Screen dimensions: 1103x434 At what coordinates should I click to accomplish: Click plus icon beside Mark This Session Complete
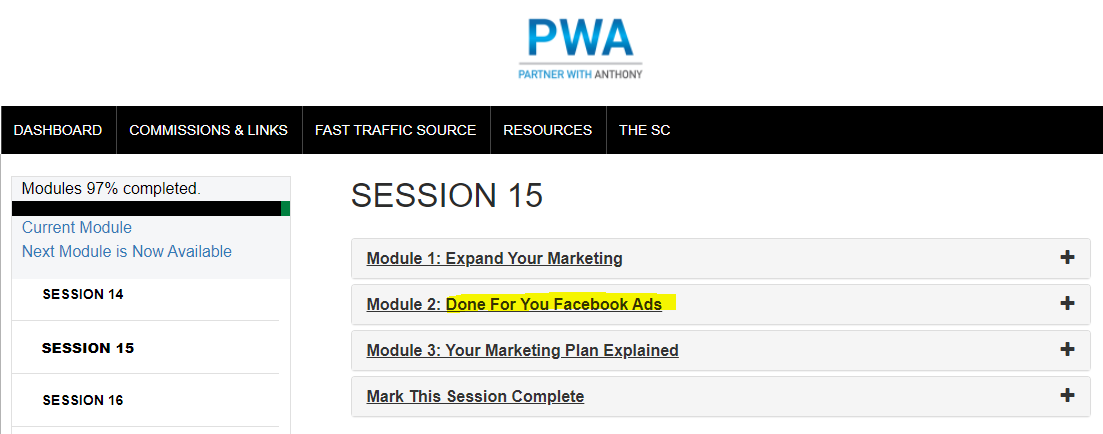coord(1067,395)
